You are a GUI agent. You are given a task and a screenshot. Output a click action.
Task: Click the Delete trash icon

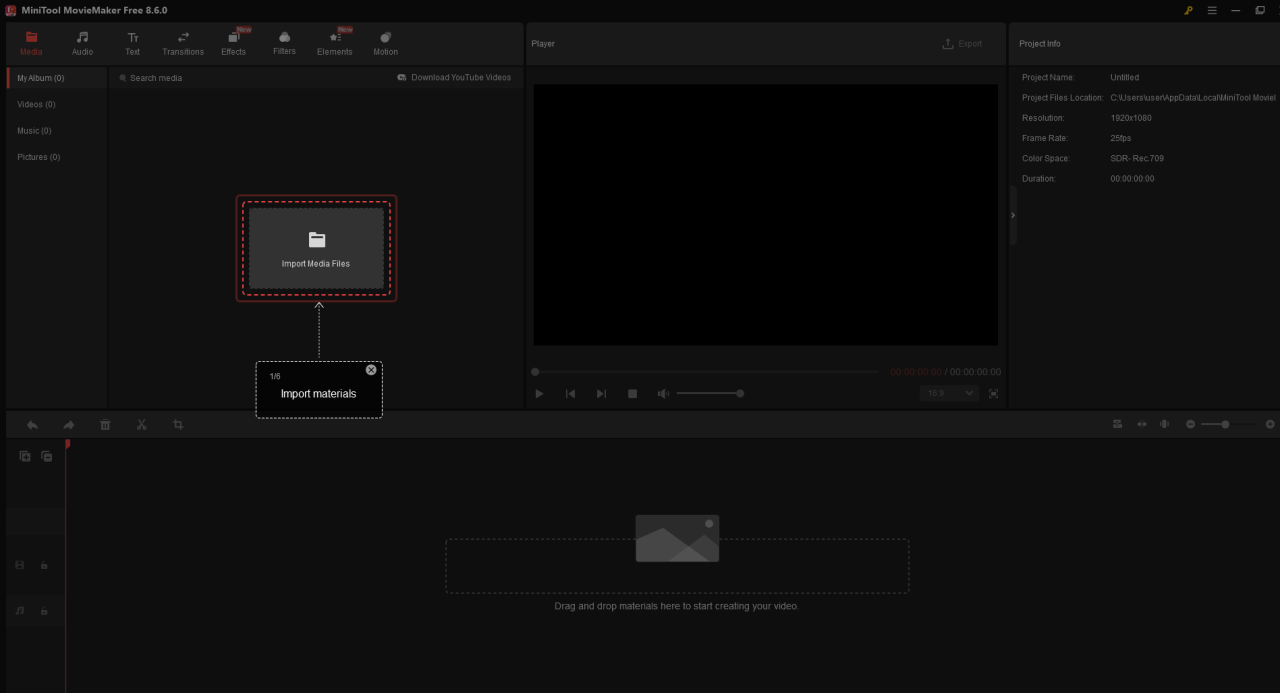pyautogui.click(x=105, y=425)
